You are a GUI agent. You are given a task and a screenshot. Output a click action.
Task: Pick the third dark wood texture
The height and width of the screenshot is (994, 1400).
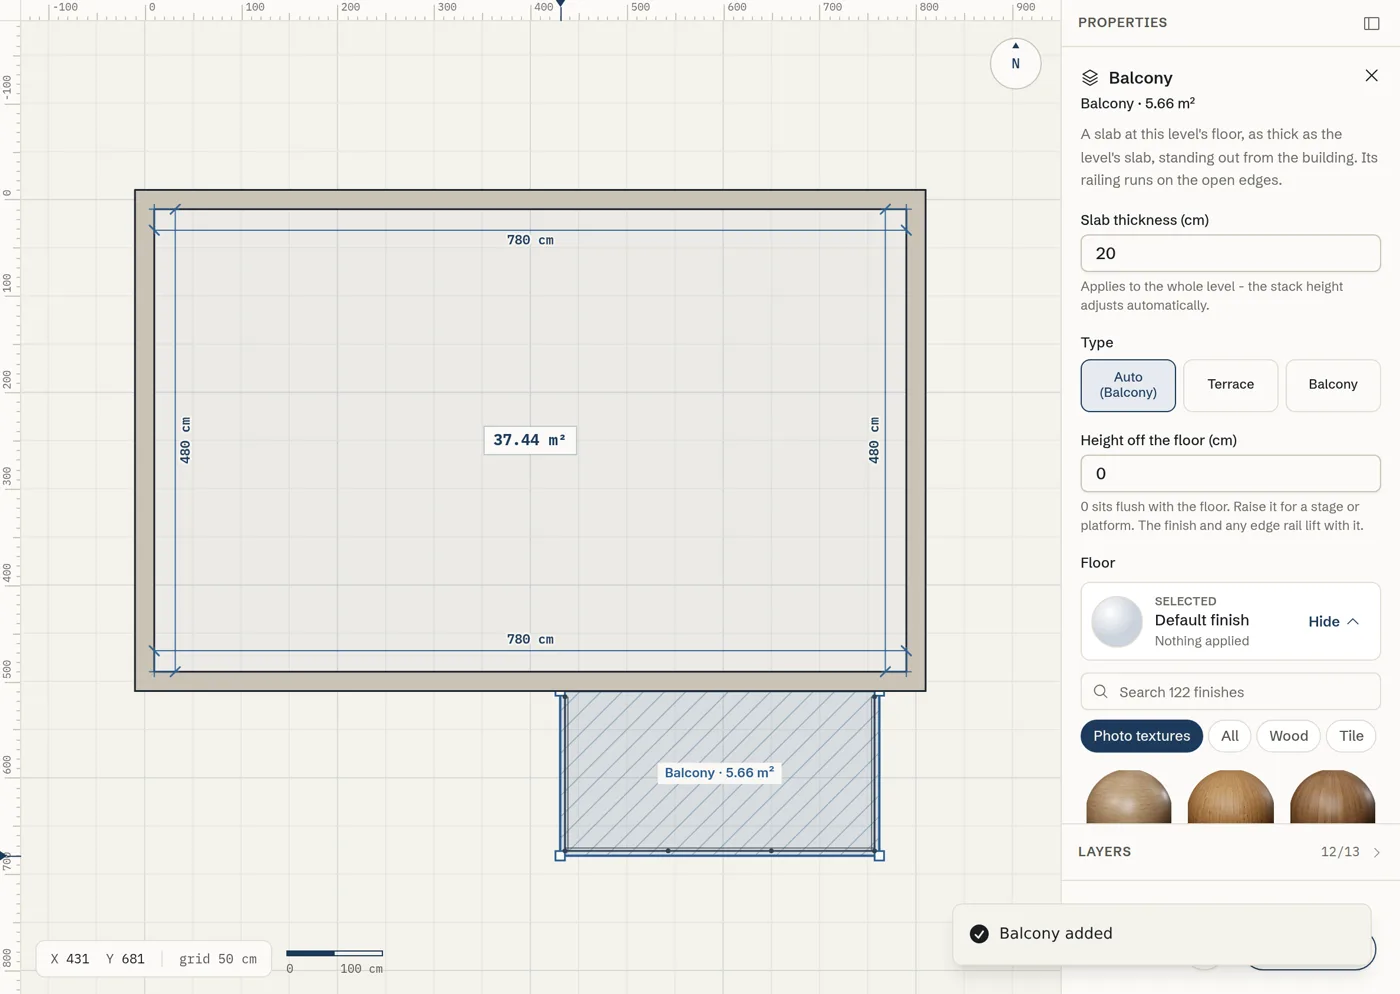(x=1333, y=797)
